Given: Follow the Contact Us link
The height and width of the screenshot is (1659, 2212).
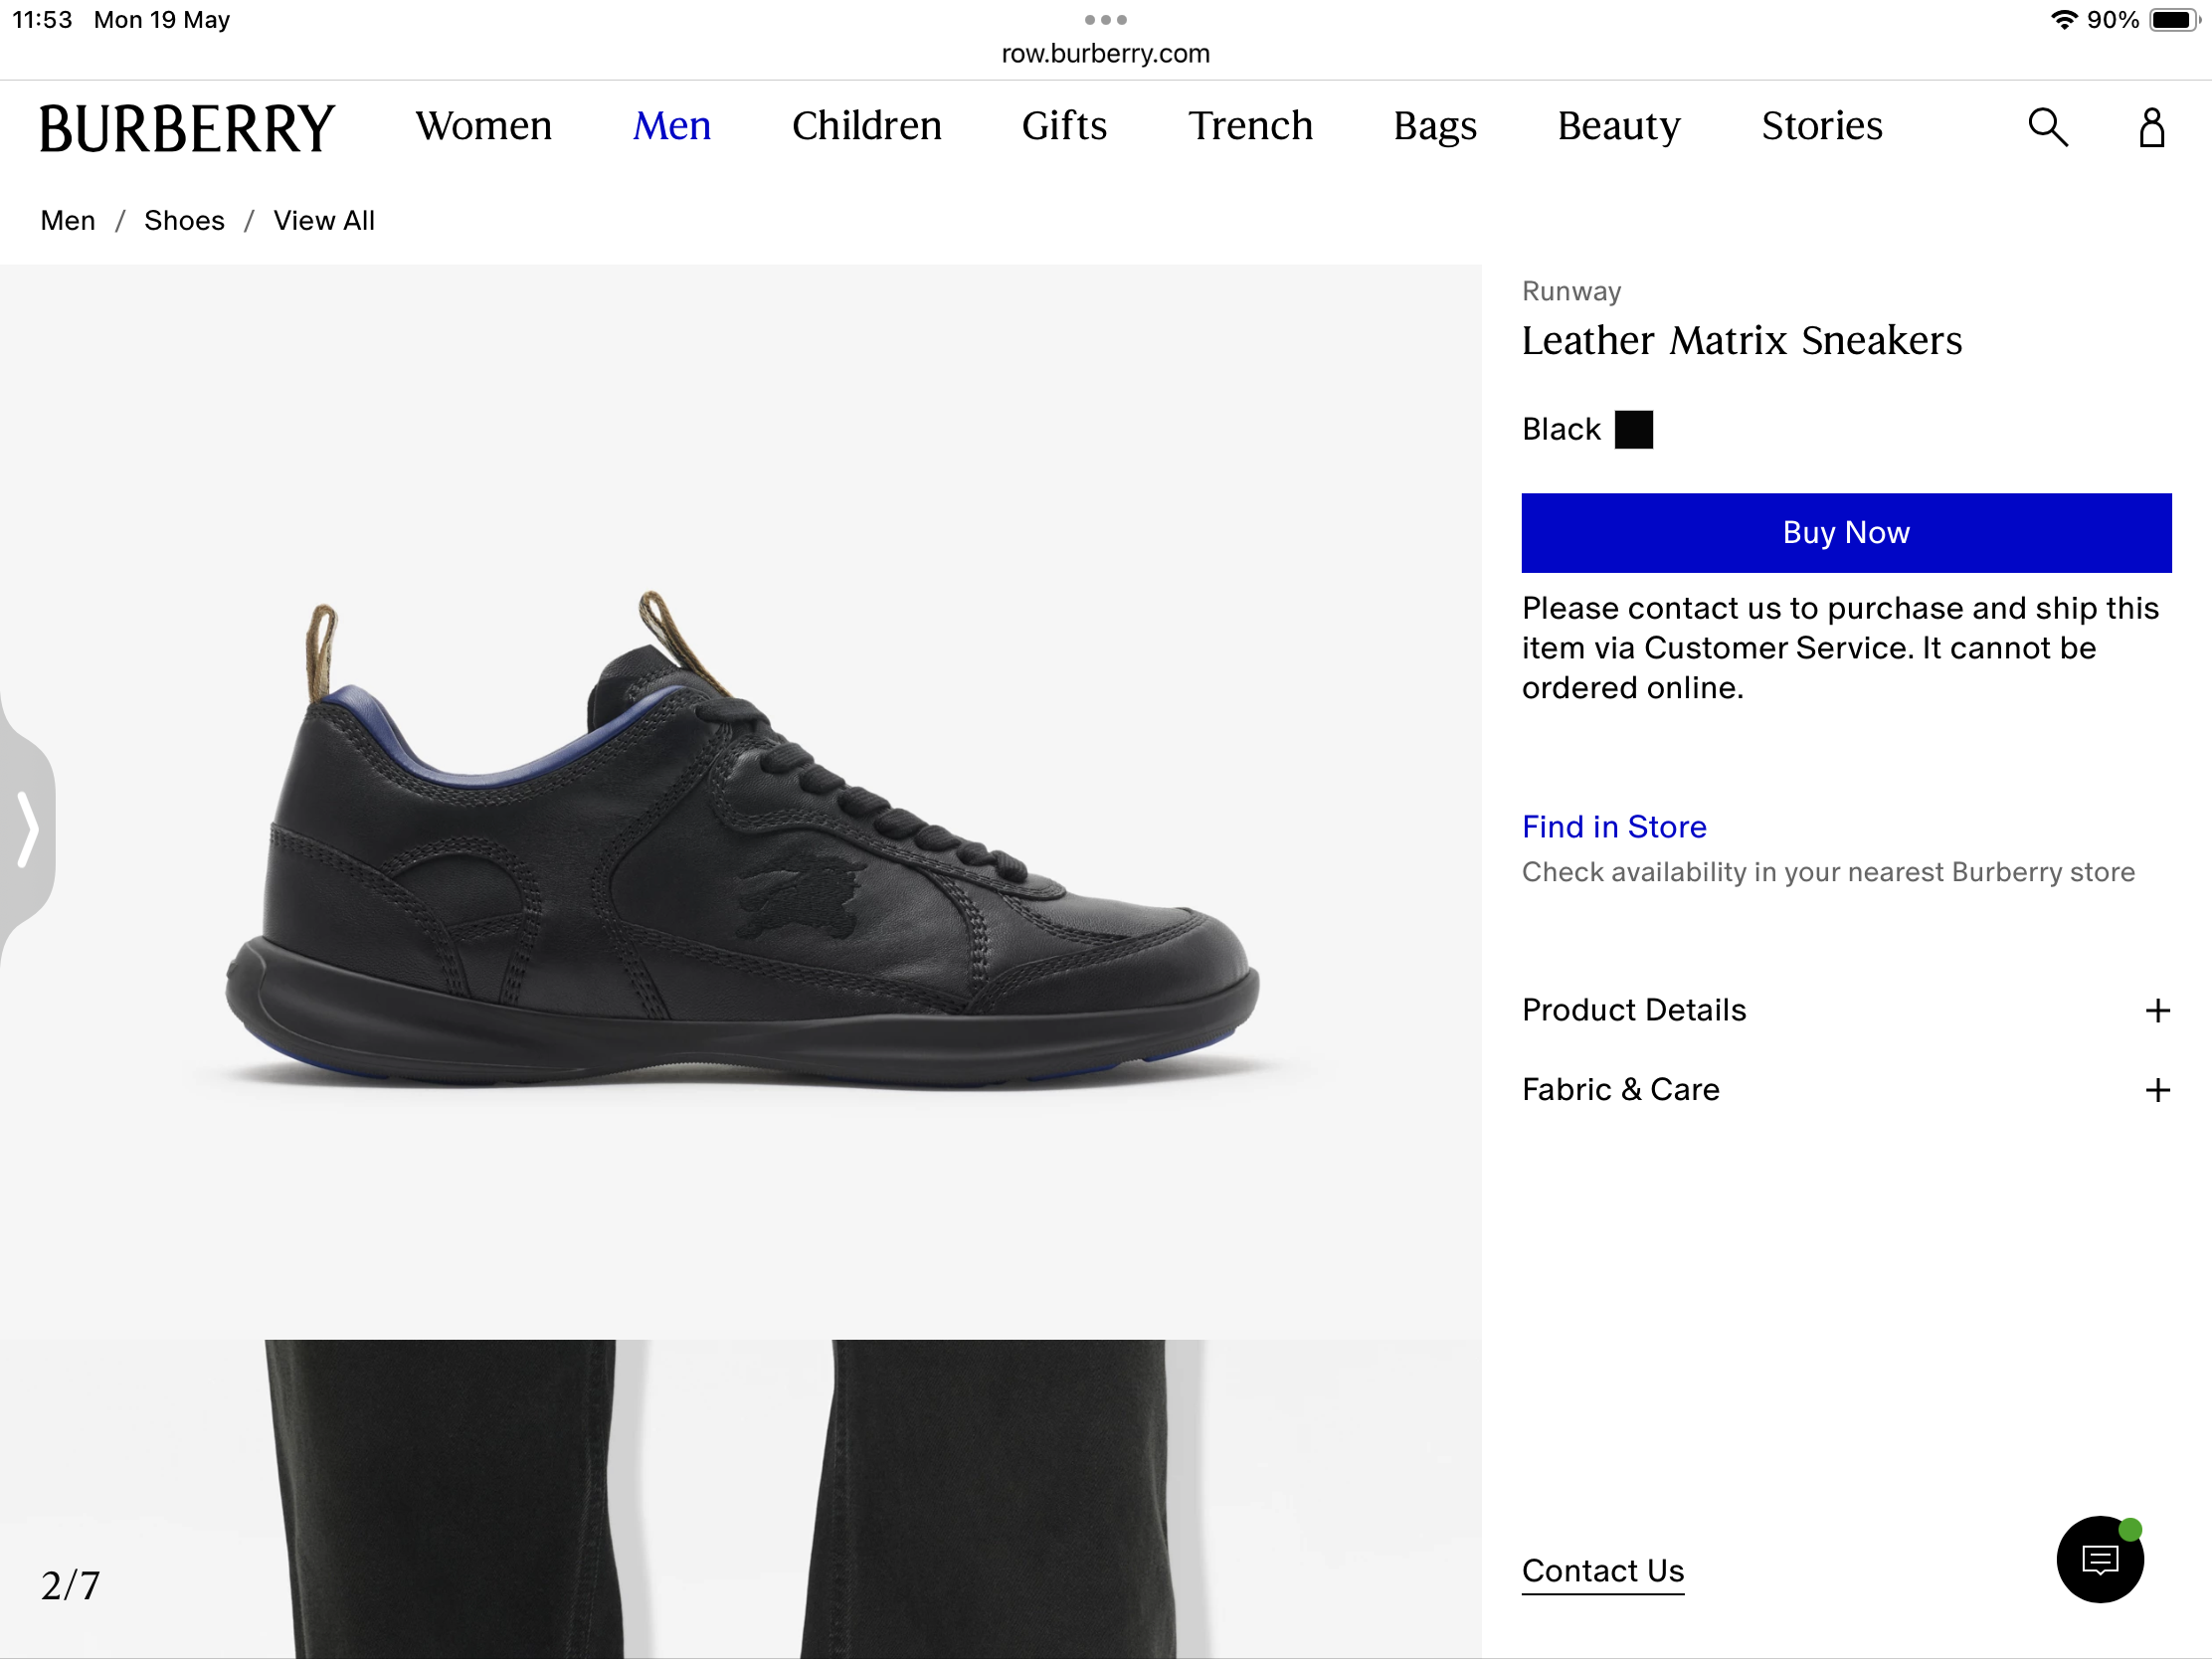Looking at the screenshot, I should tap(1602, 1571).
